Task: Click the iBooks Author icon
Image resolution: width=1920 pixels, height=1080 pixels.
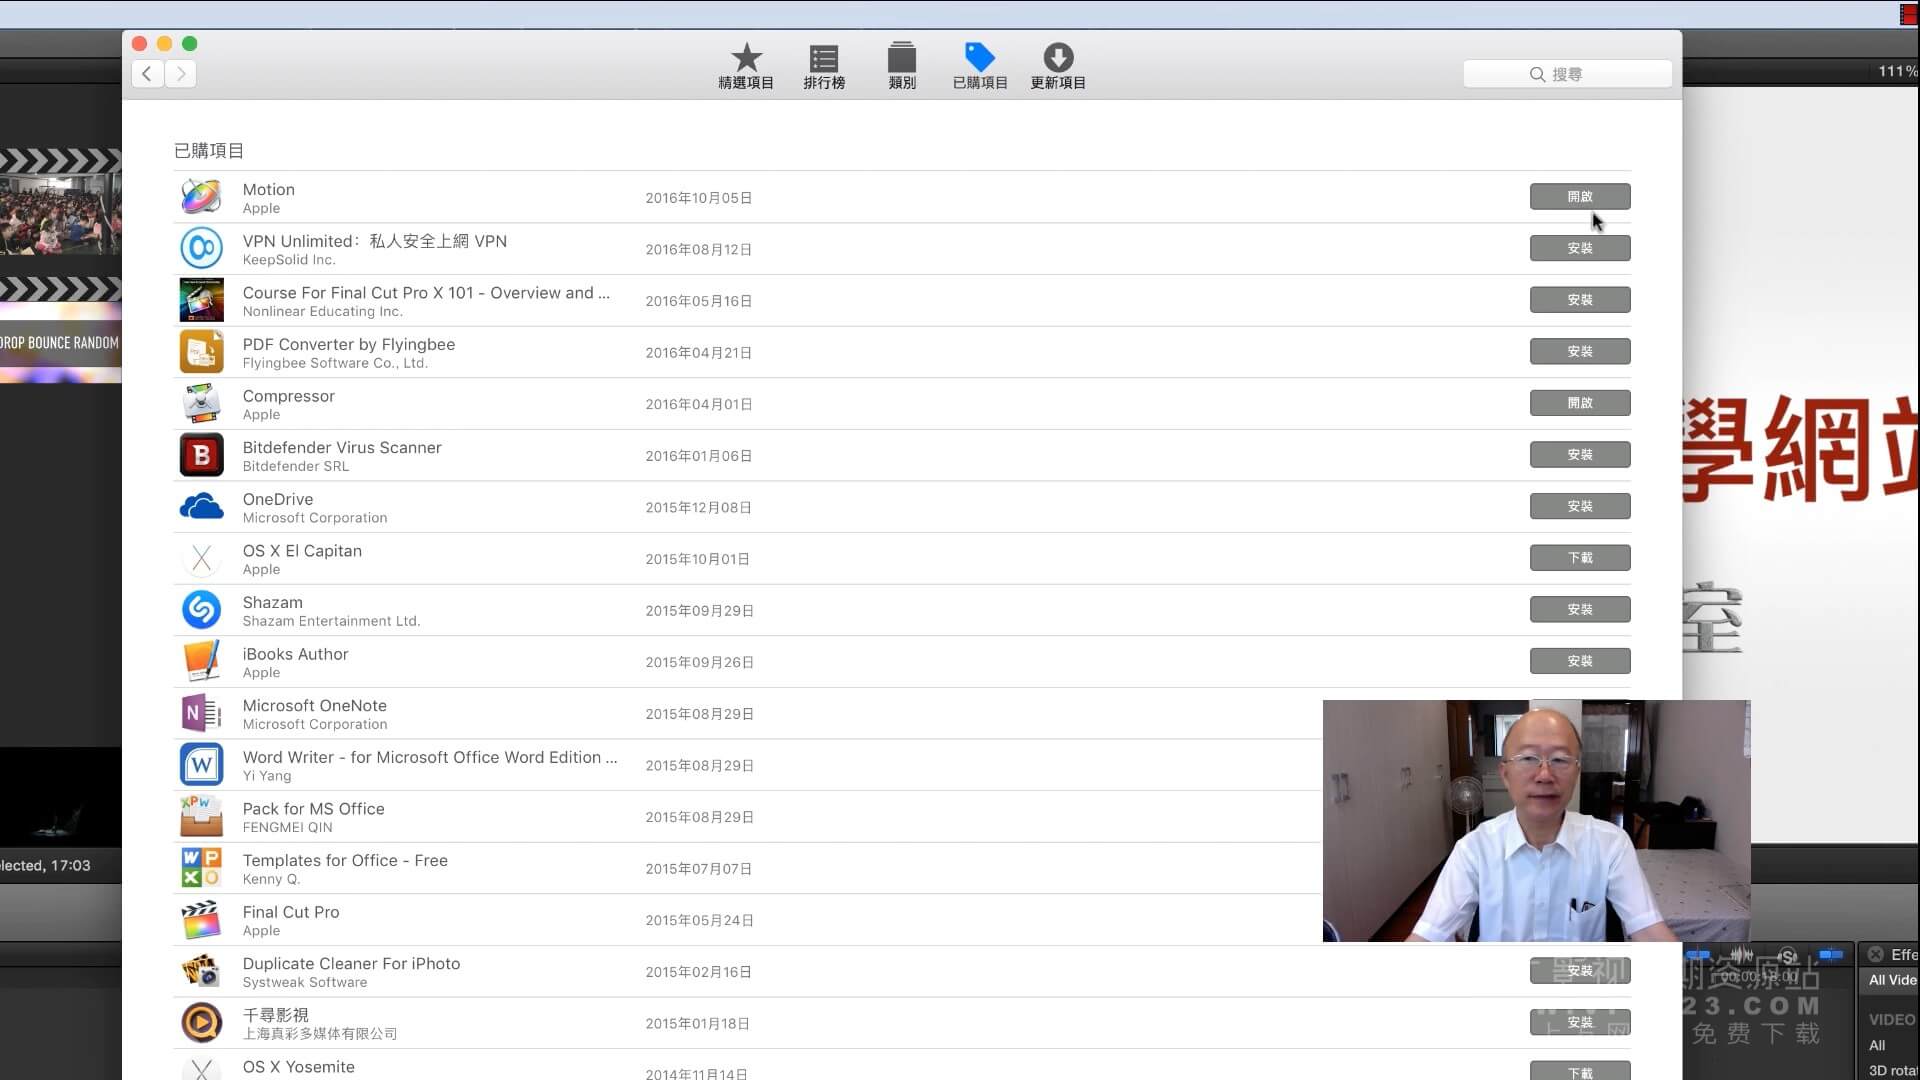Action: 201,661
